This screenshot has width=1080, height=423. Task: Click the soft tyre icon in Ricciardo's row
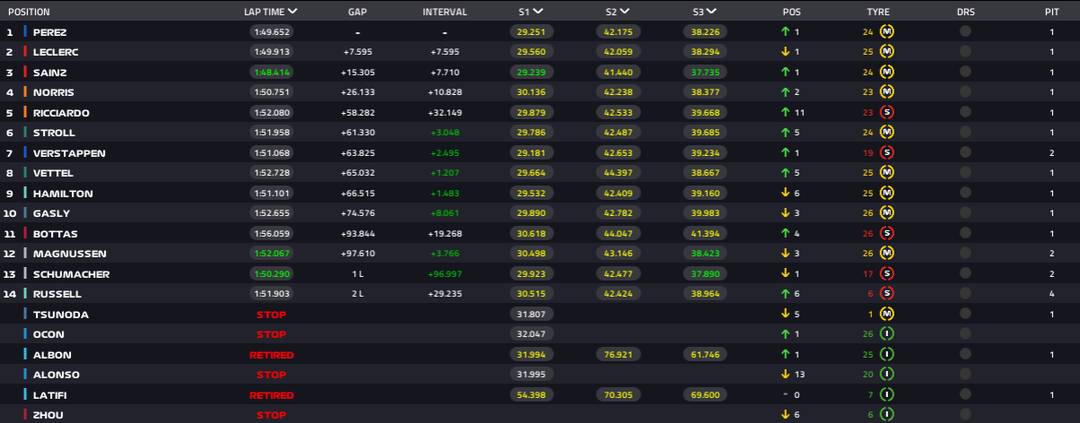point(886,113)
